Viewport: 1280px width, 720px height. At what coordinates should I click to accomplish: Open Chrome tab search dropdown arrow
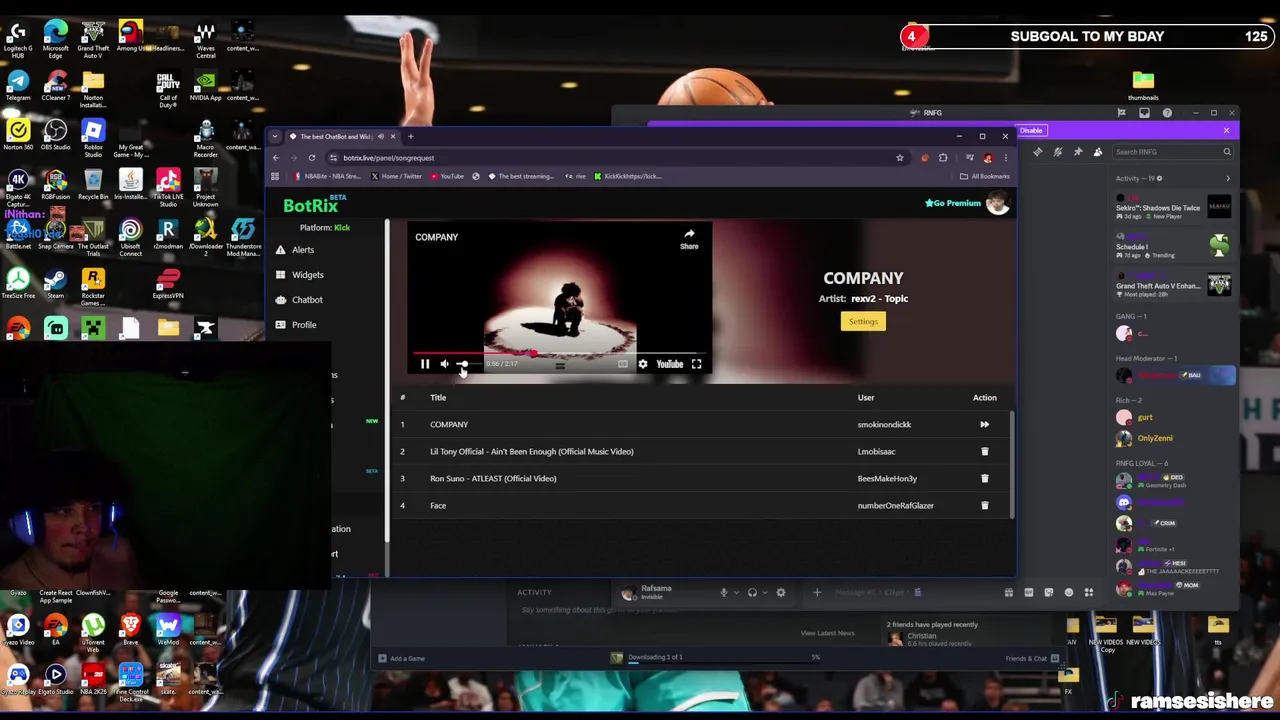click(x=275, y=136)
